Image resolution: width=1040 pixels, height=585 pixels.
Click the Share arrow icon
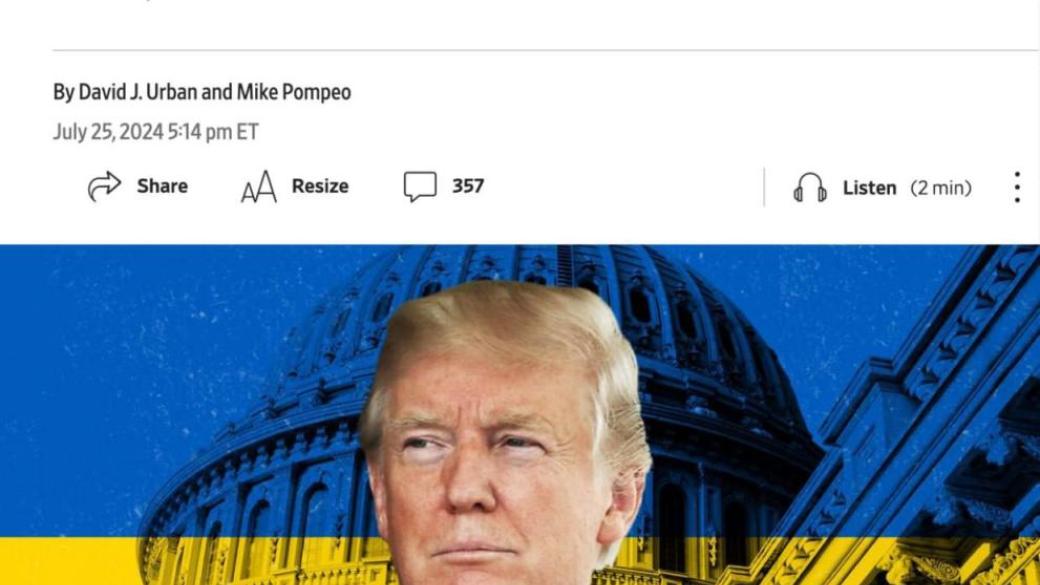(x=105, y=186)
